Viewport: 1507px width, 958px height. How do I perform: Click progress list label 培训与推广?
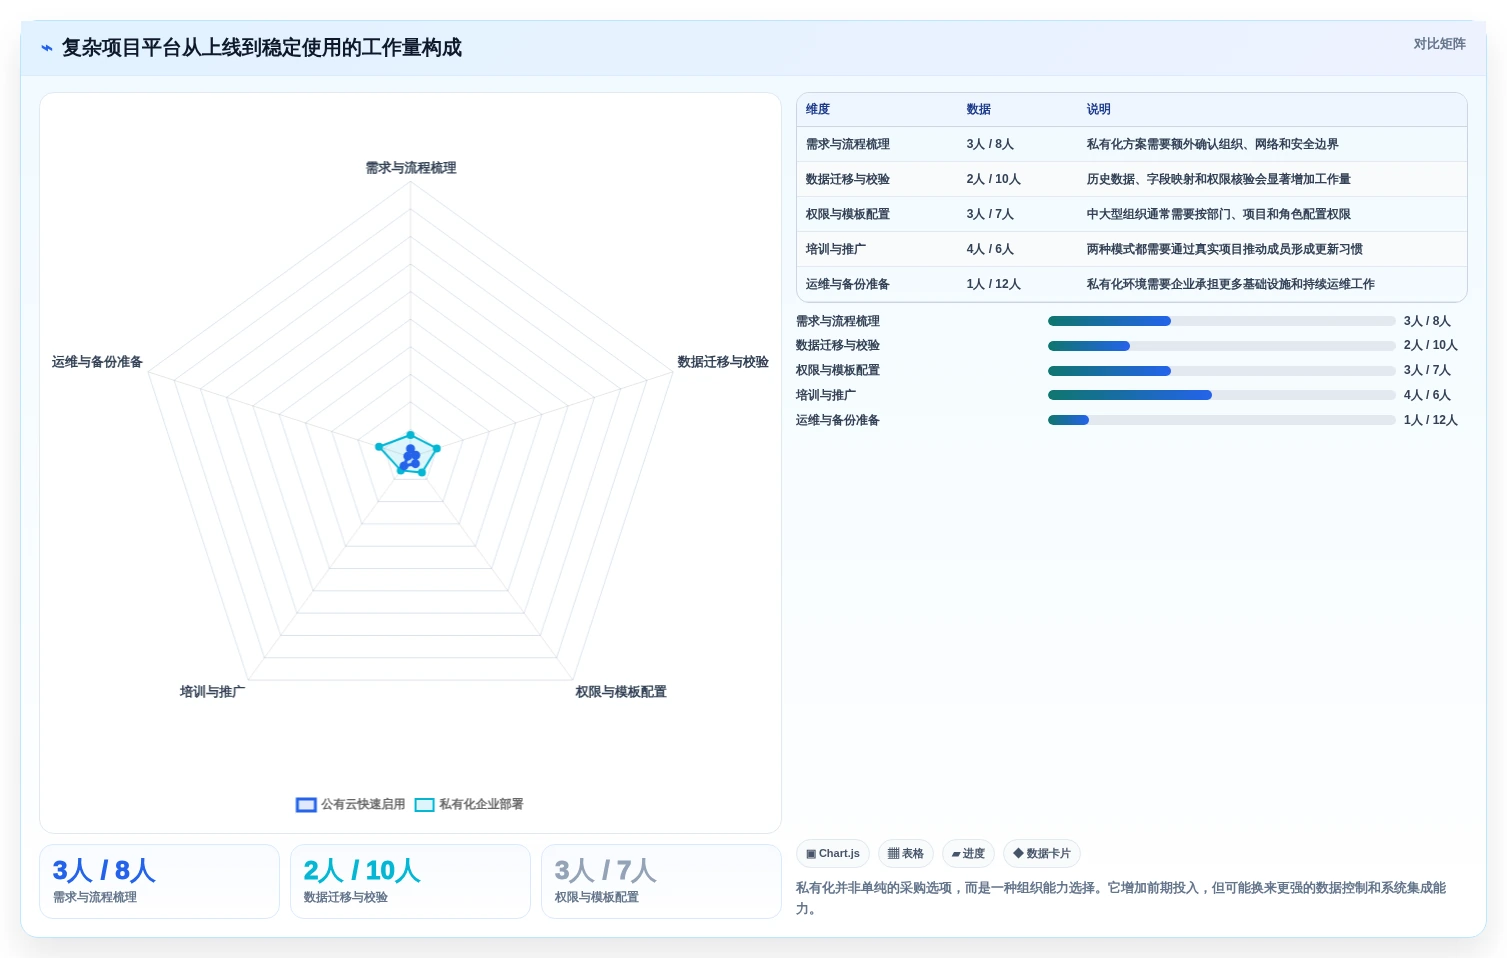click(x=826, y=395)
